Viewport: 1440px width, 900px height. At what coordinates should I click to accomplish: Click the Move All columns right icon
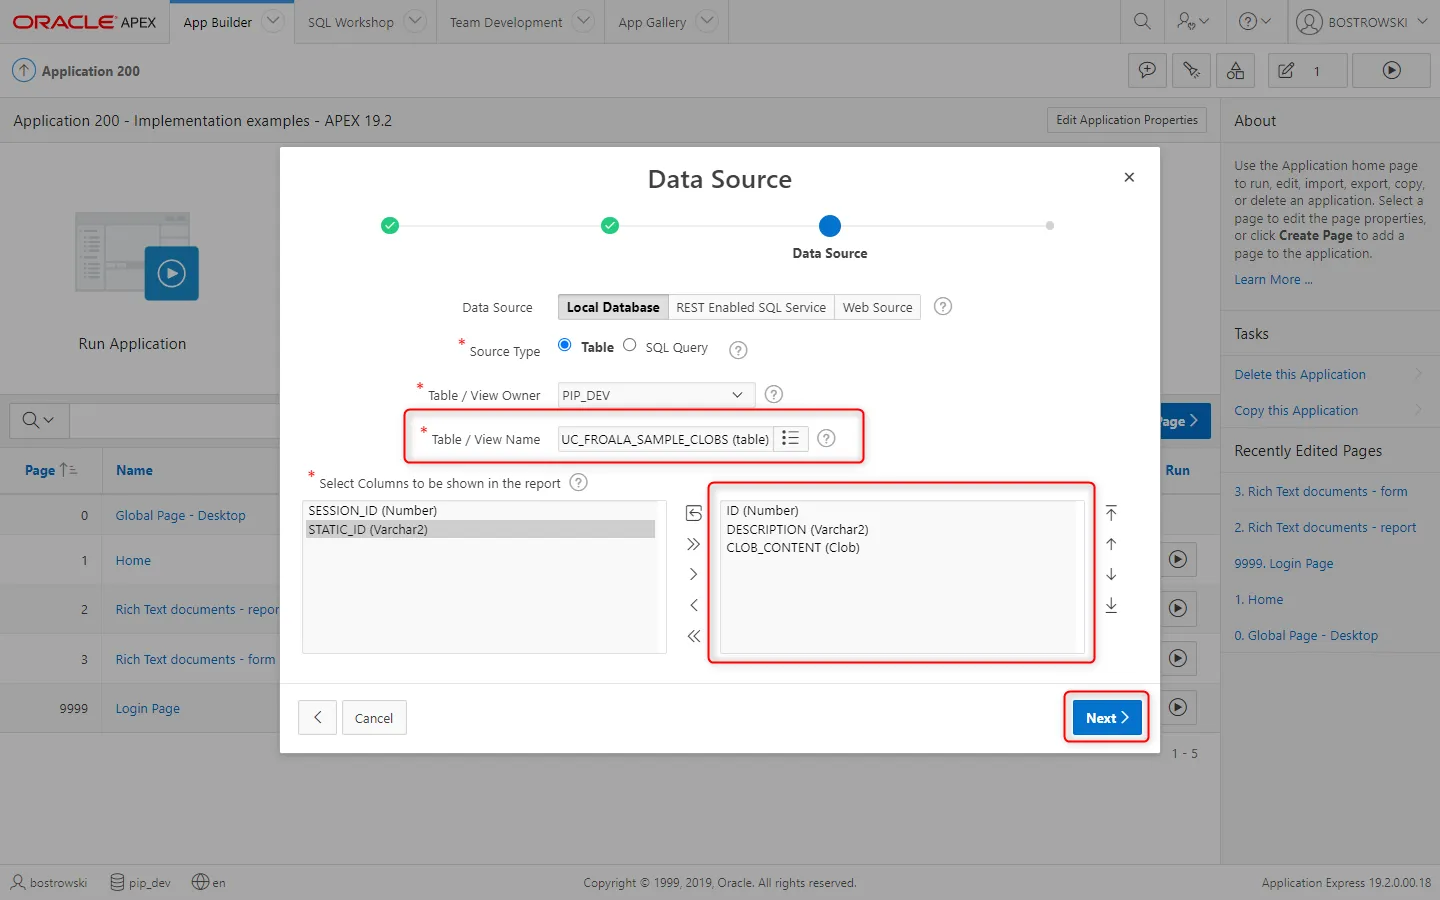pos(693,544)
